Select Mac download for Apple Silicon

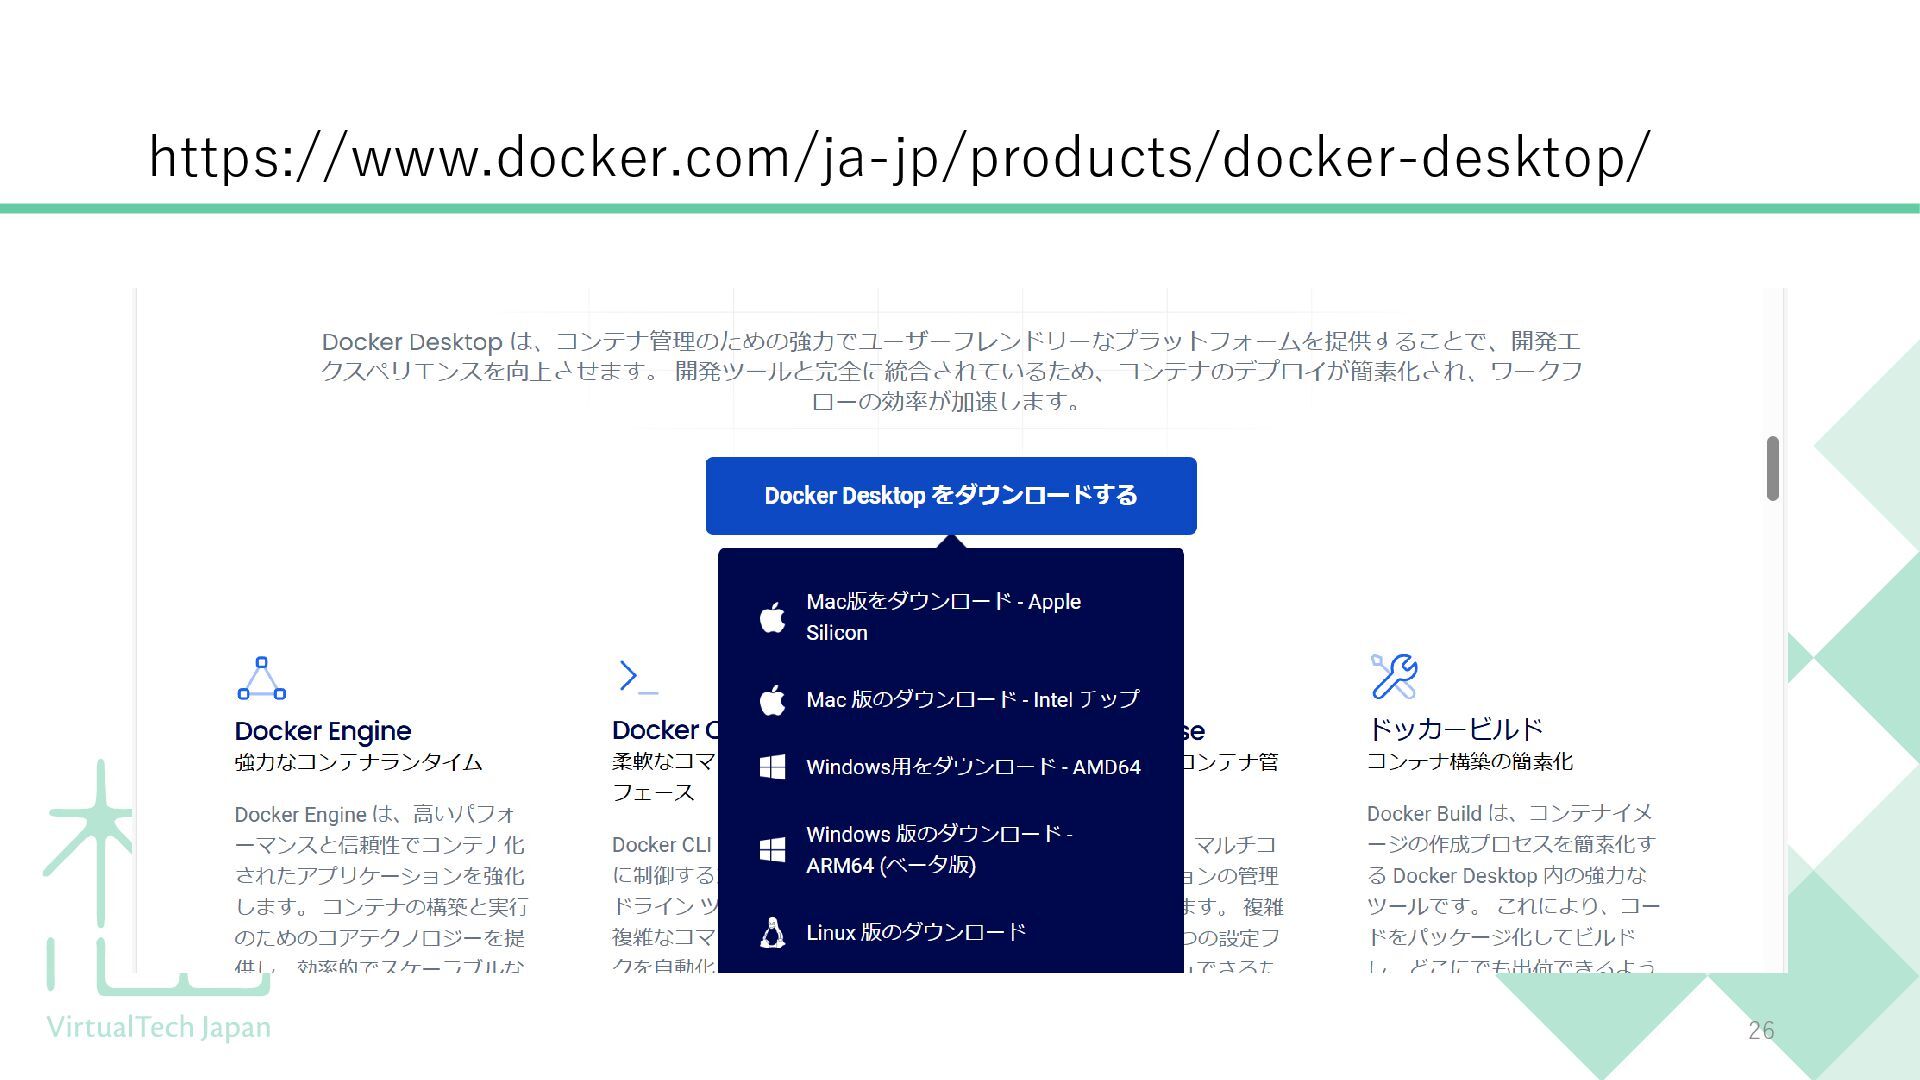tap(943, 617)
